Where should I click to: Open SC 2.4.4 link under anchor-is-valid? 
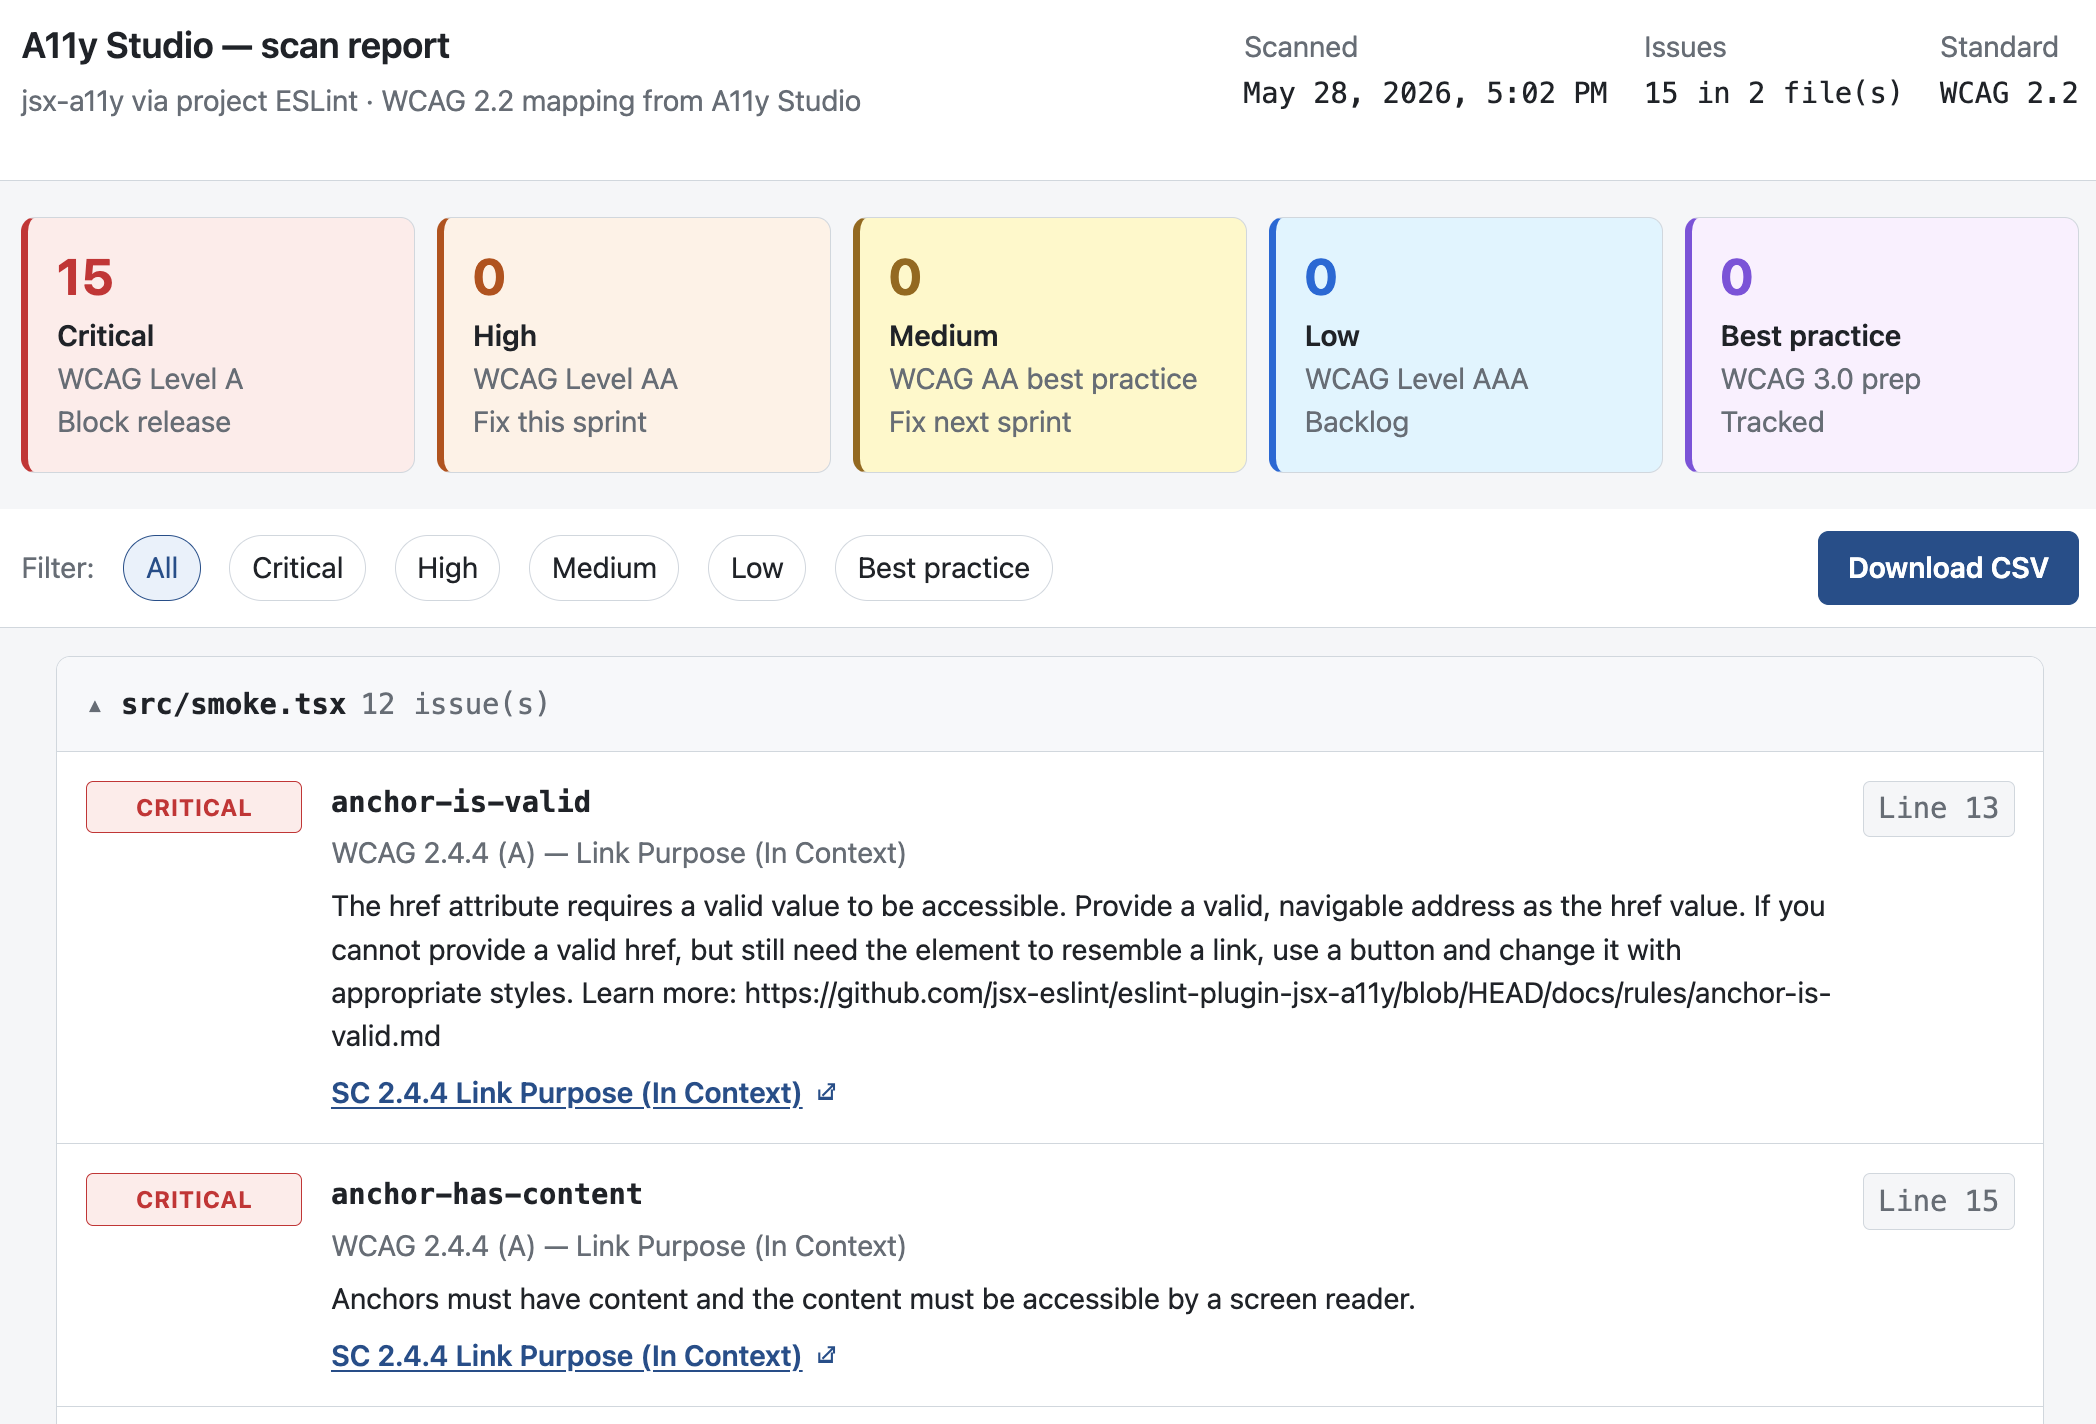pos(566,1093)
